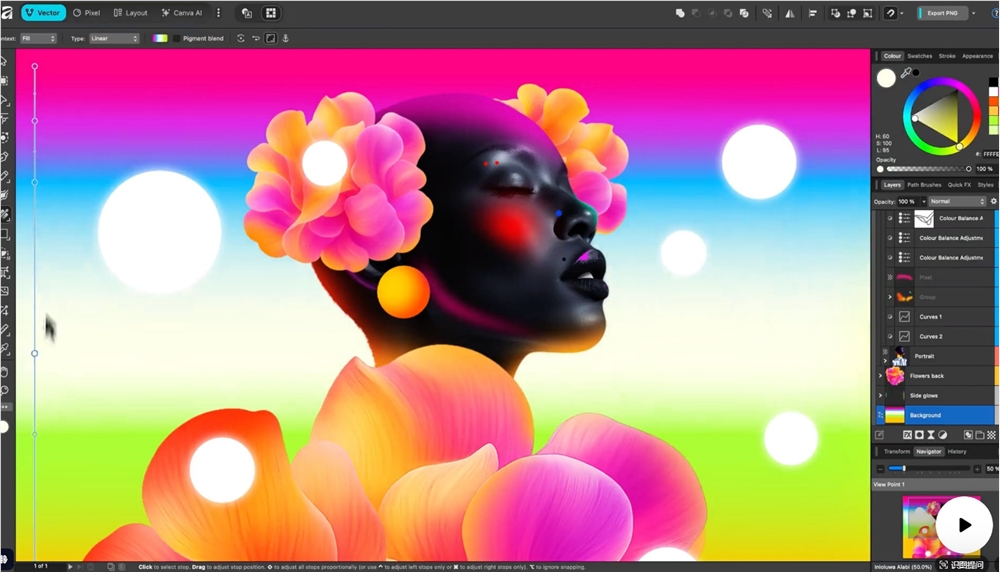The height and width of the screenshot is (572, 1000).
Task: Click the reverse gradient icon
Action: 256,38
